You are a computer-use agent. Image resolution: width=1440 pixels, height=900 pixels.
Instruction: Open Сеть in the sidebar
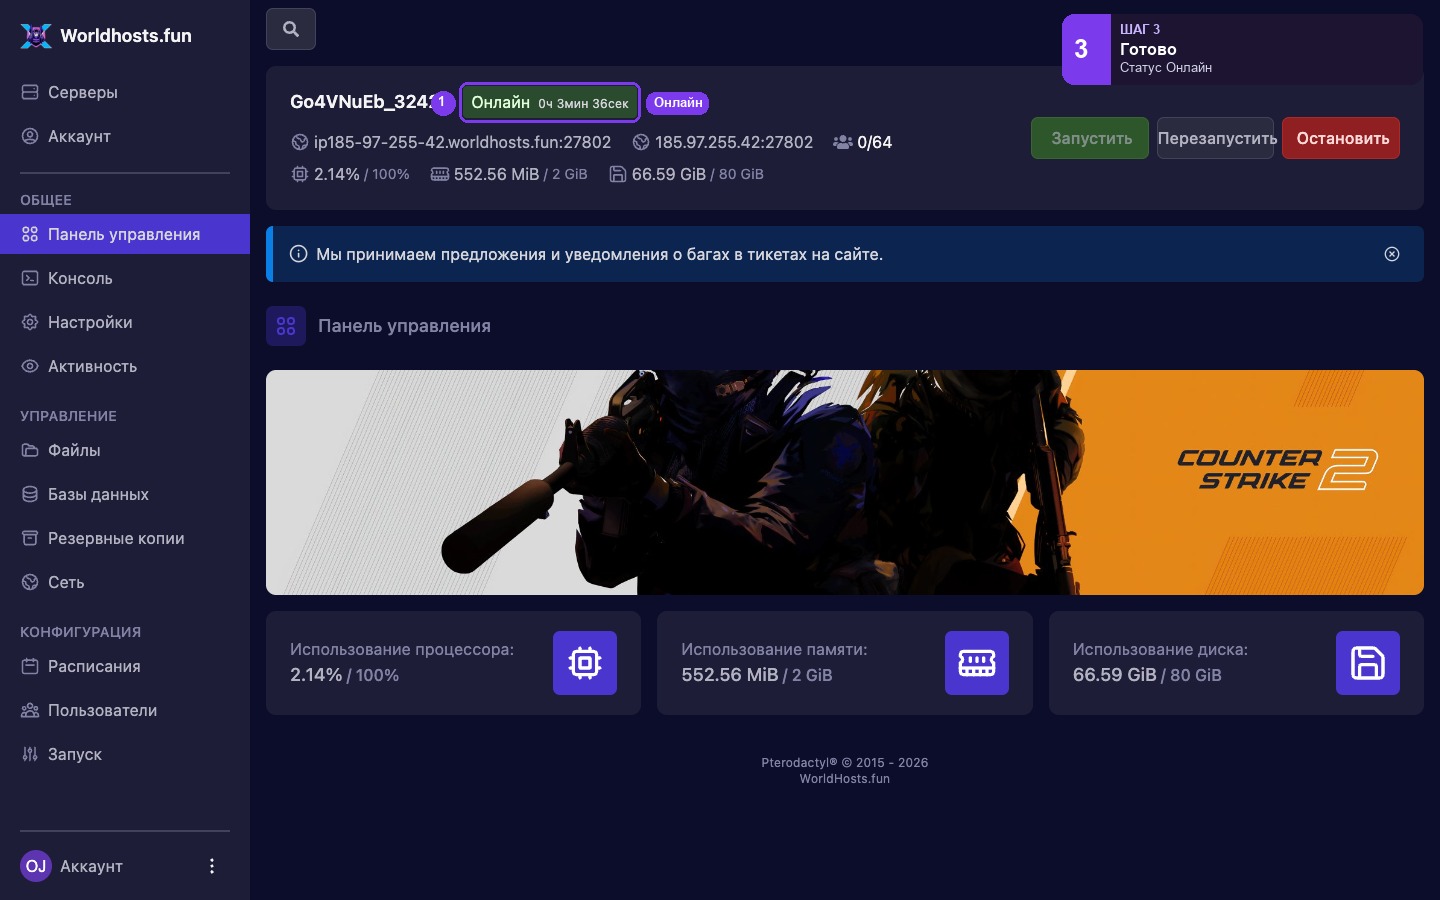pos(125,582)
